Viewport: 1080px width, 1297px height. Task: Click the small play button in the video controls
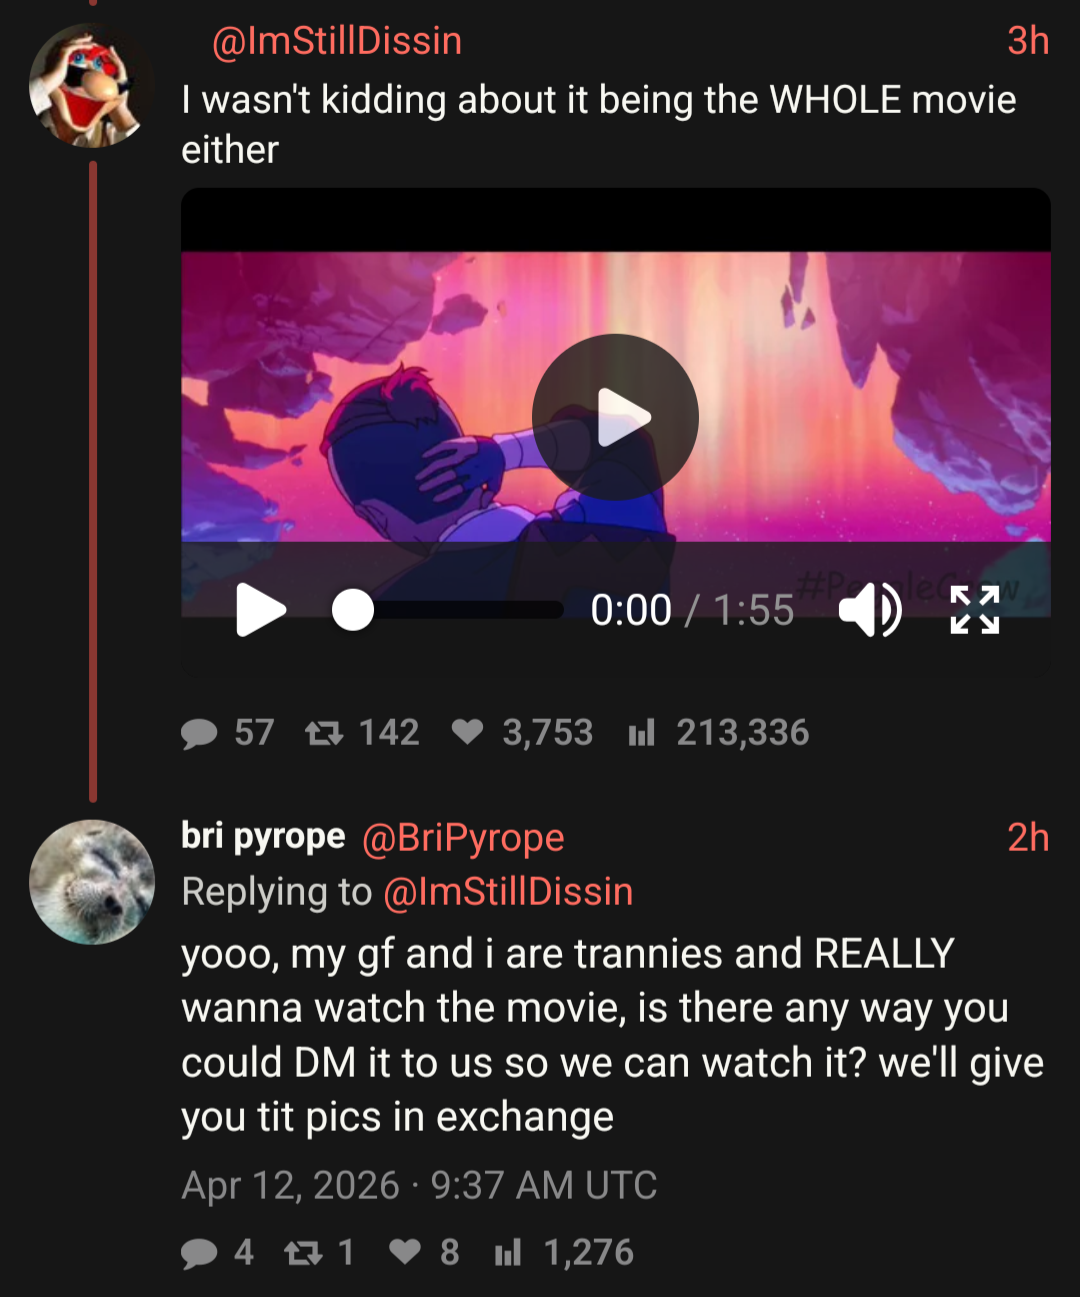261,610
